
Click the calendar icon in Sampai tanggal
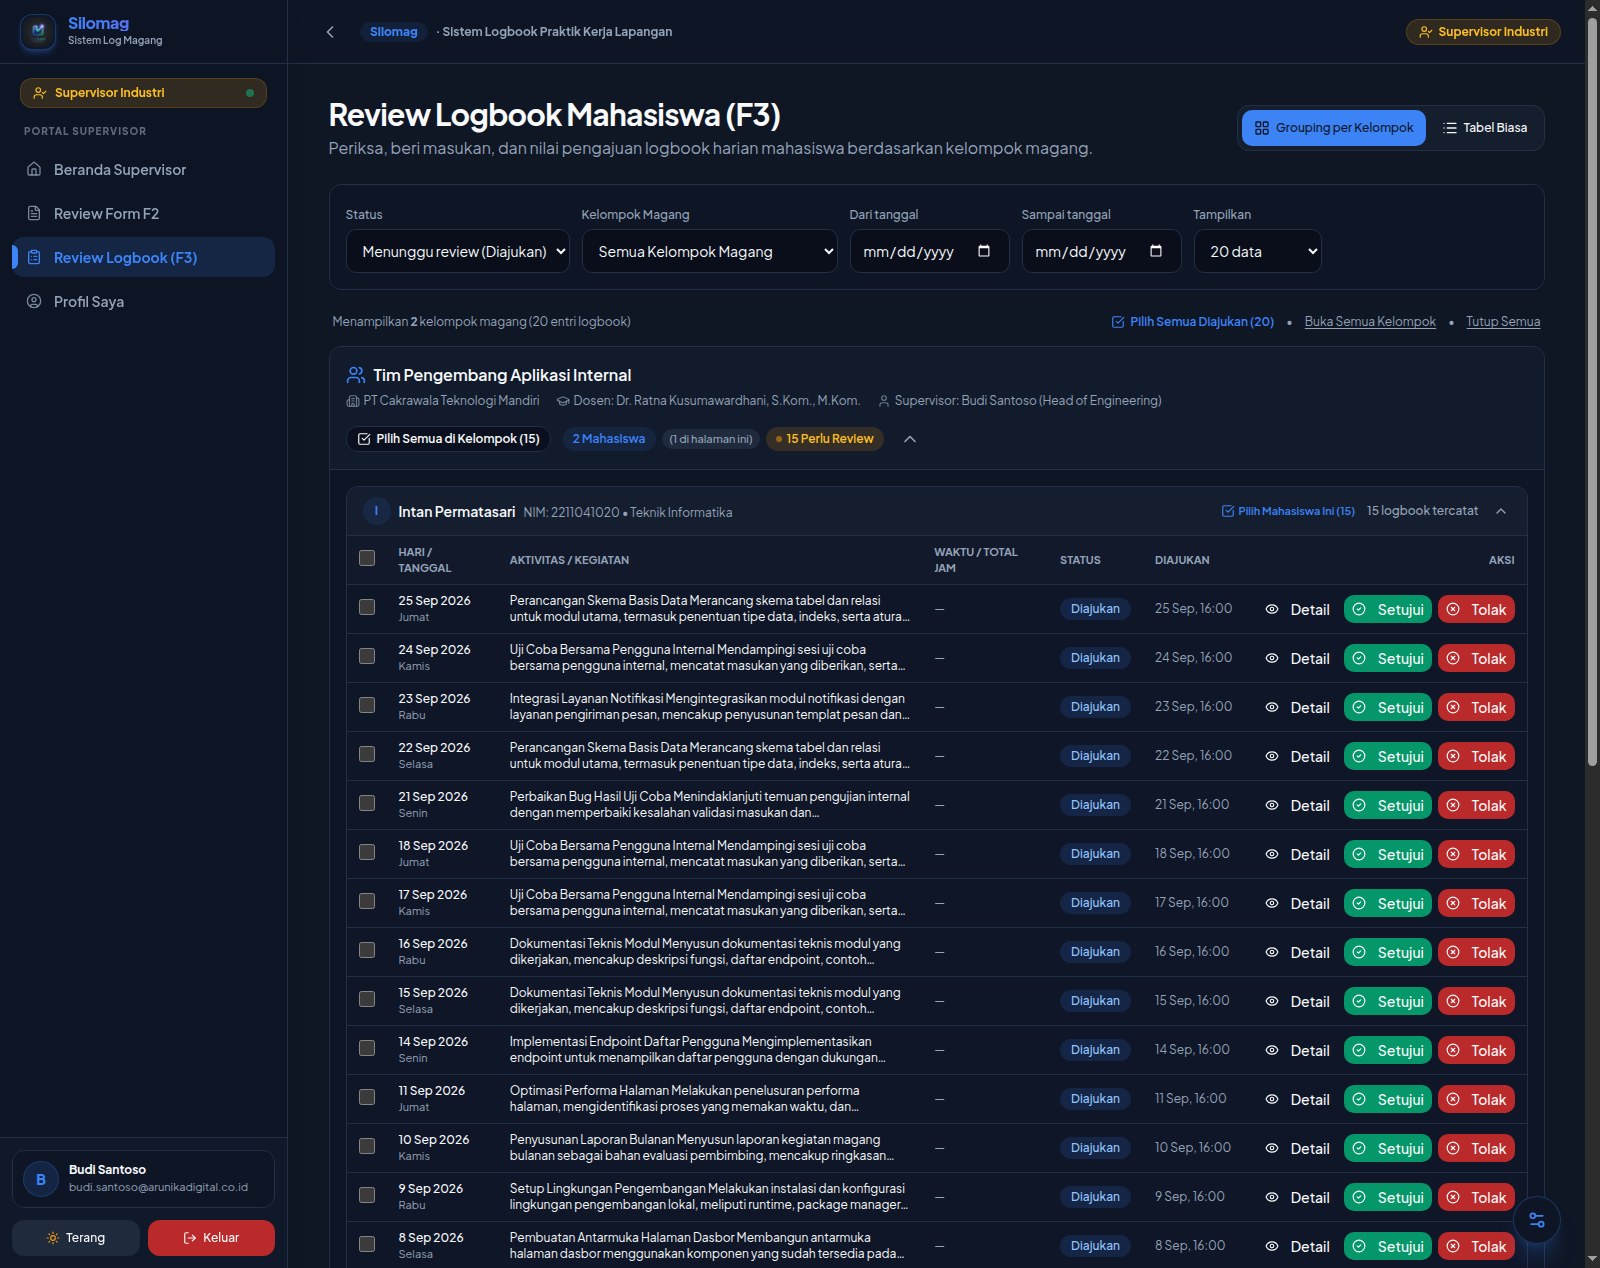(x=1156, y=251)
